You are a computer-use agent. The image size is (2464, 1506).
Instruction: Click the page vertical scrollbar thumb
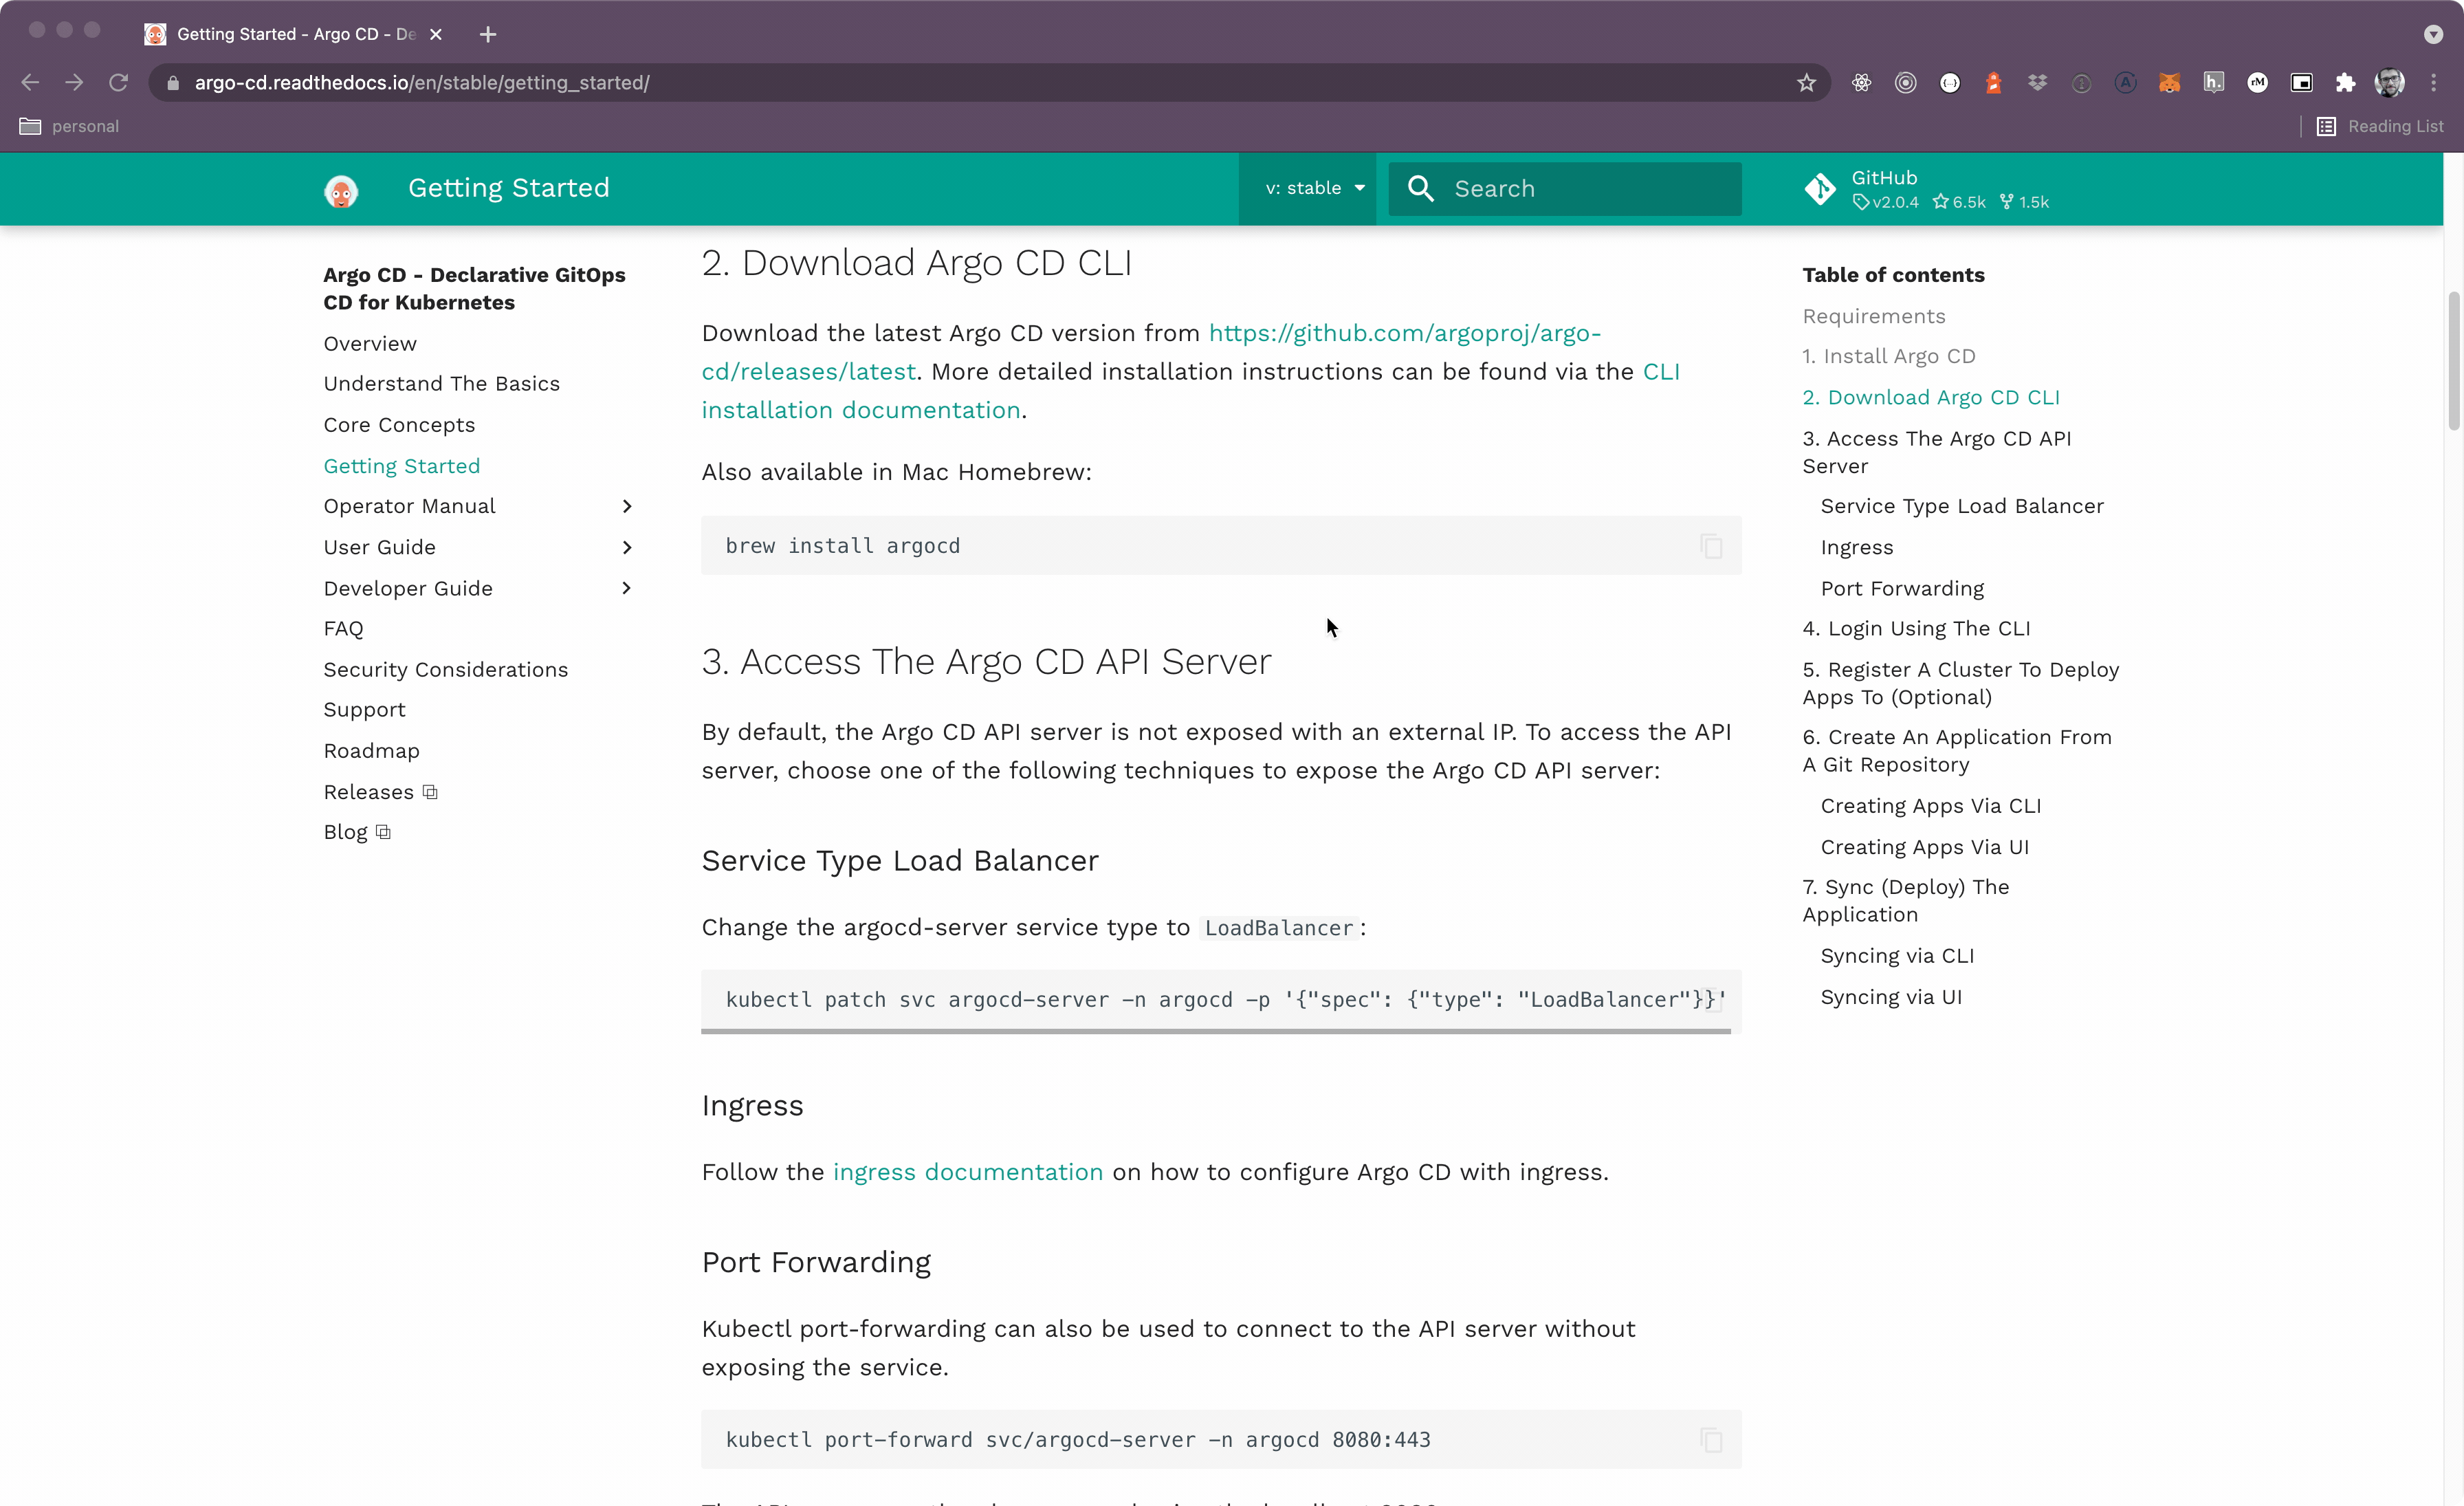(2453, 360)
